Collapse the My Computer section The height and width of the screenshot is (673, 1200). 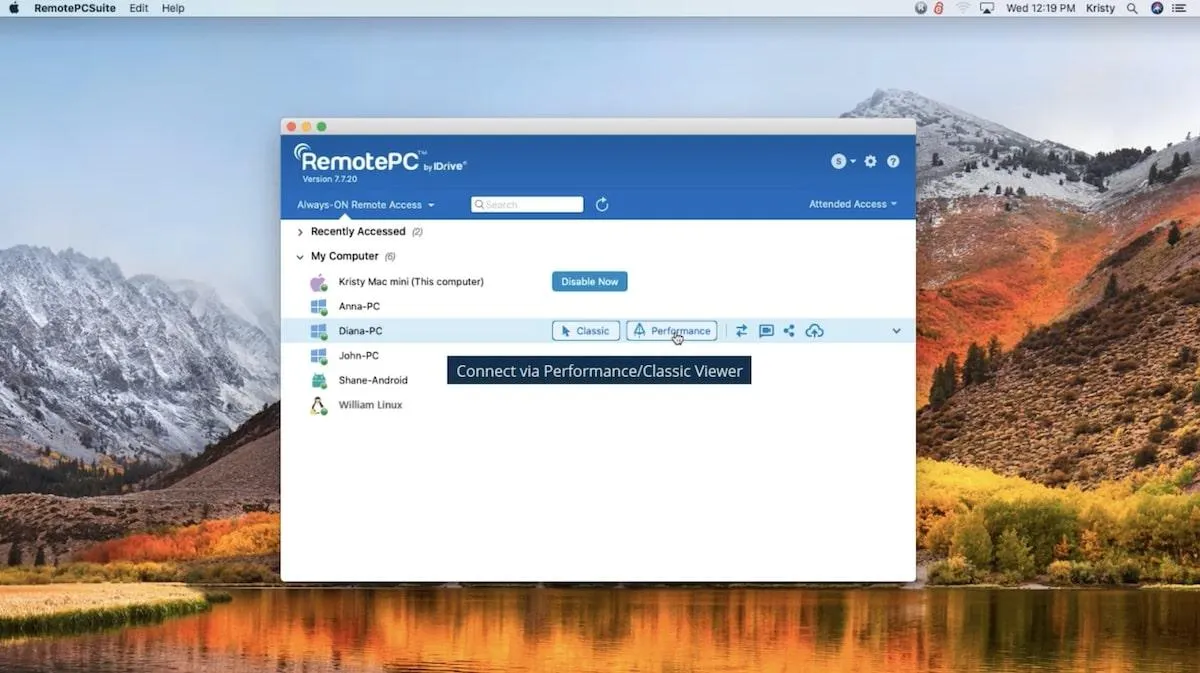pyautogui.click(x=300, y=257)
